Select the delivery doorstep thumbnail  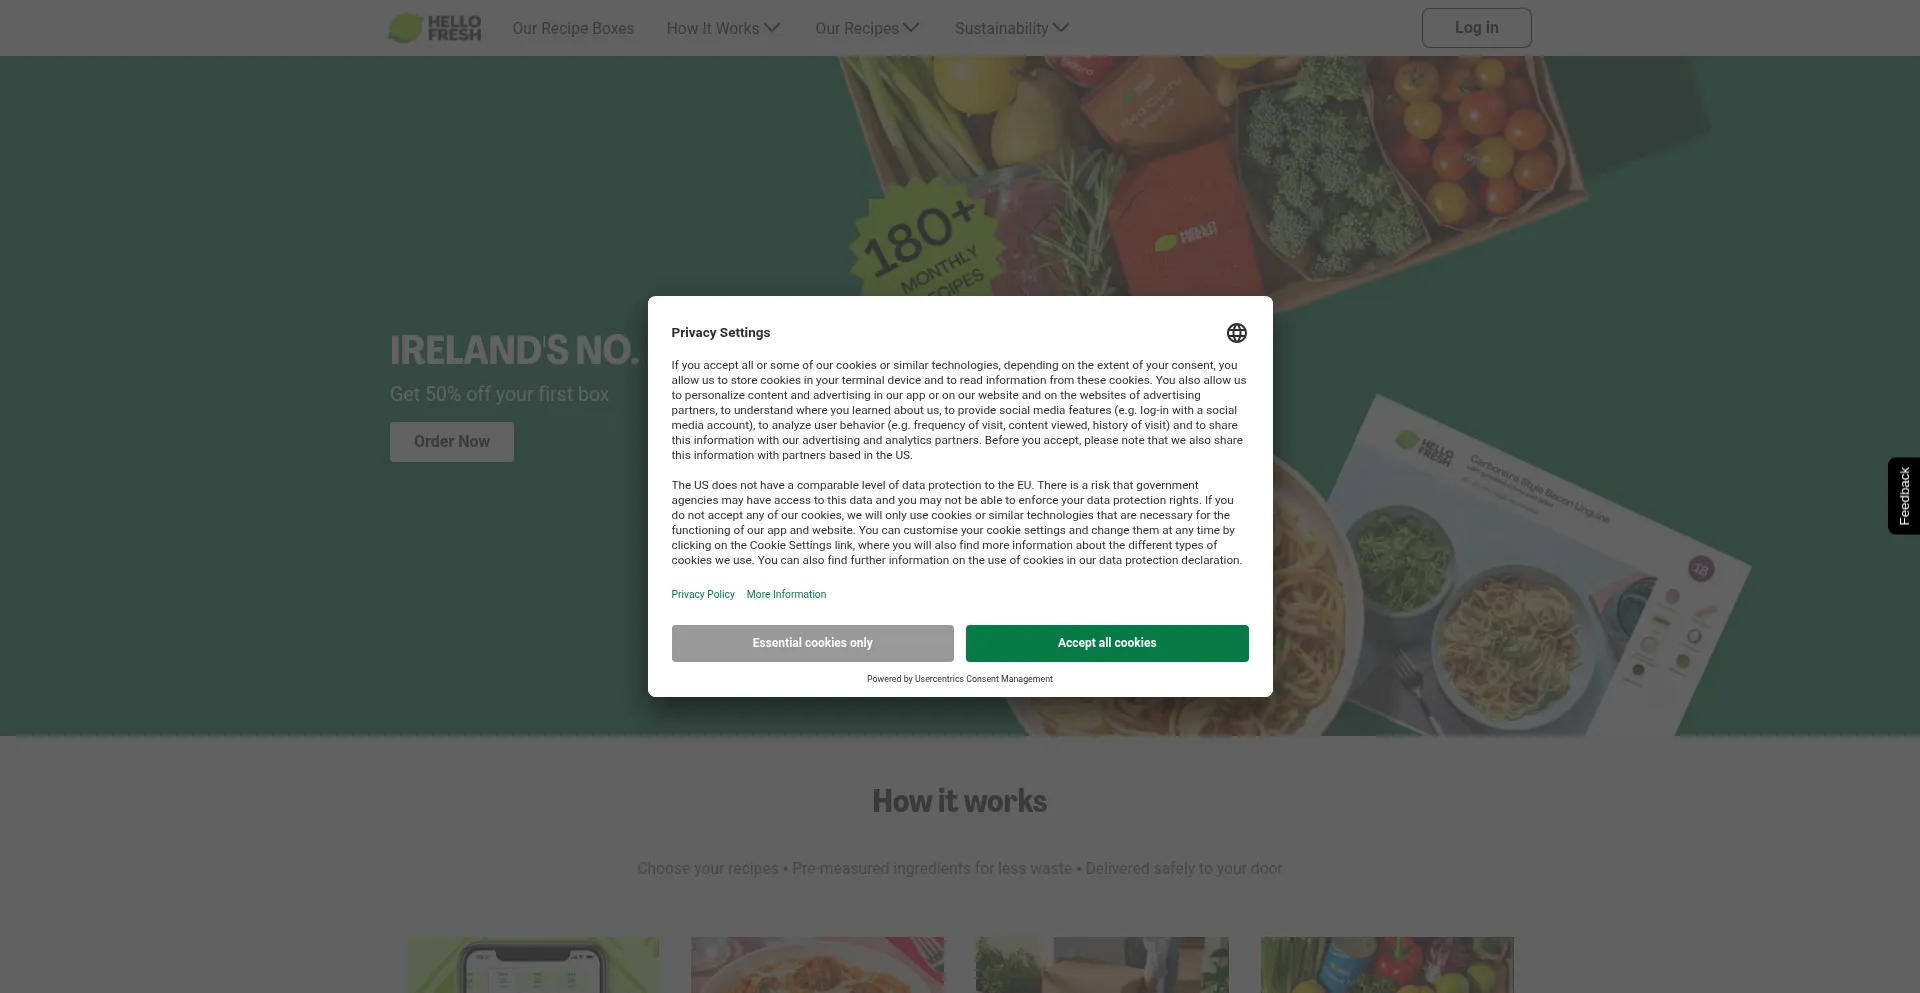(1102, 965)
